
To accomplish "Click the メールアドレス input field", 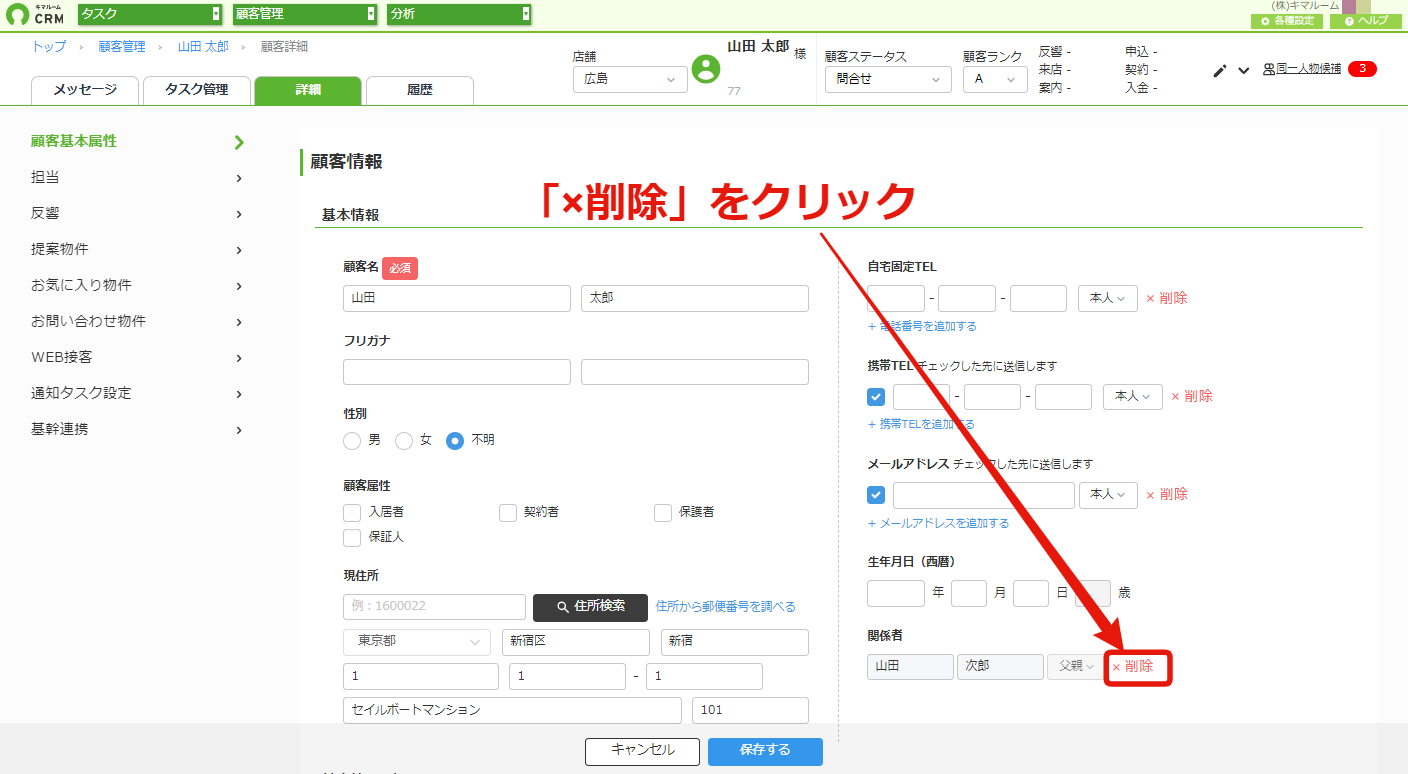I will point(984,495).
